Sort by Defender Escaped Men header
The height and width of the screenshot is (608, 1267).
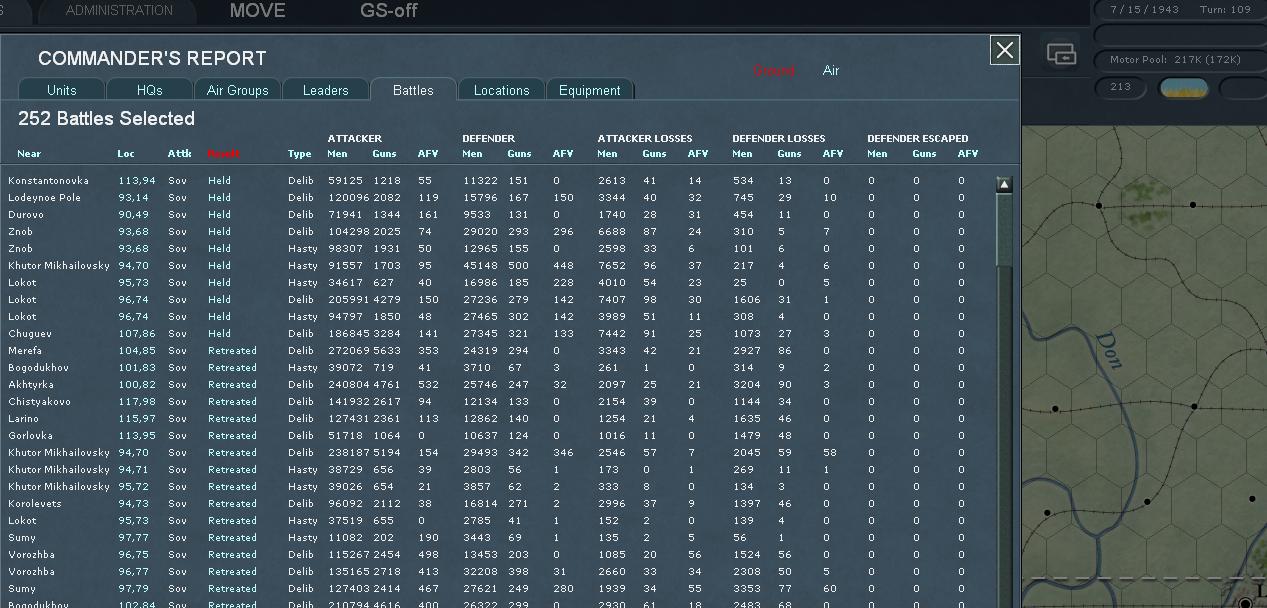pos(877,154)
